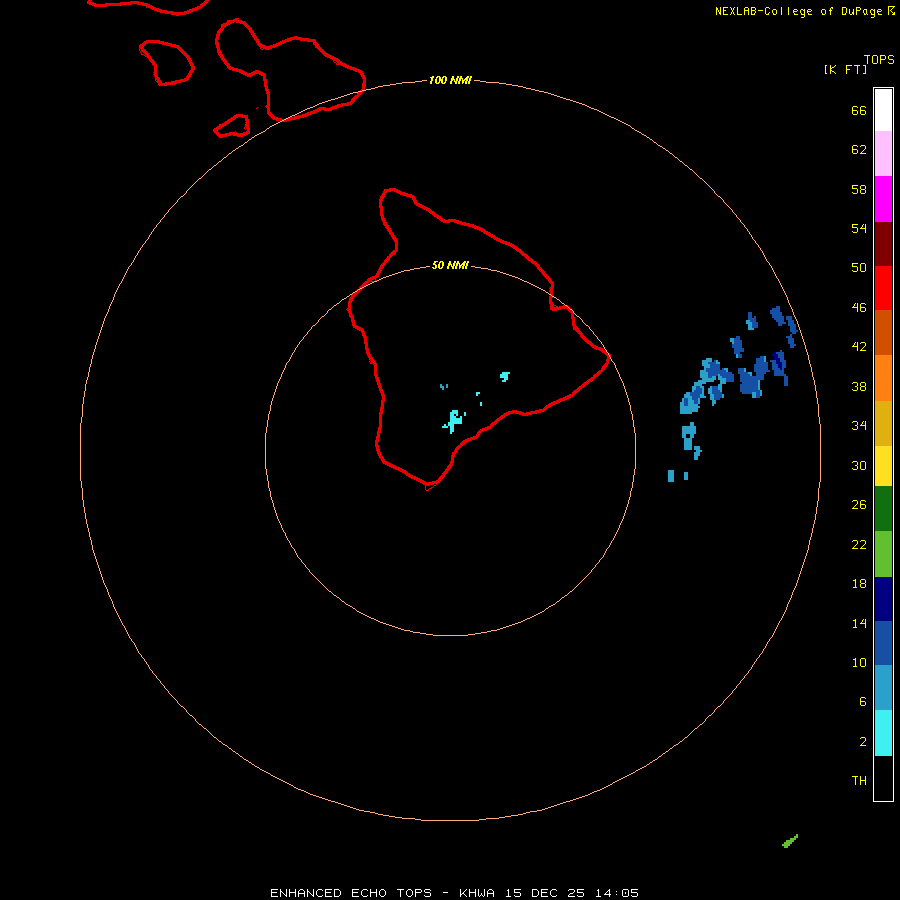The width and height of the screenshot is (900, 900).
Task: Select the burnt orange legend swatch
Action: click(x=883, y=332)
